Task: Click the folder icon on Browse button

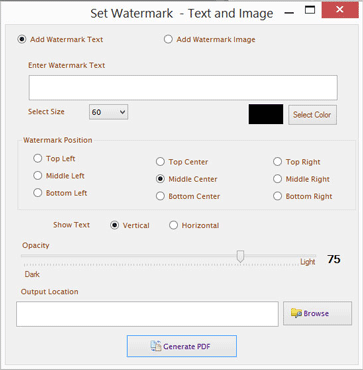Action: pyautogui.click(x=296, y=313)
